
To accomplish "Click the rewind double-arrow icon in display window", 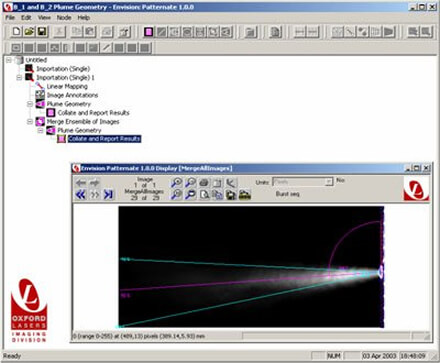I will click(x=81, y=194).
